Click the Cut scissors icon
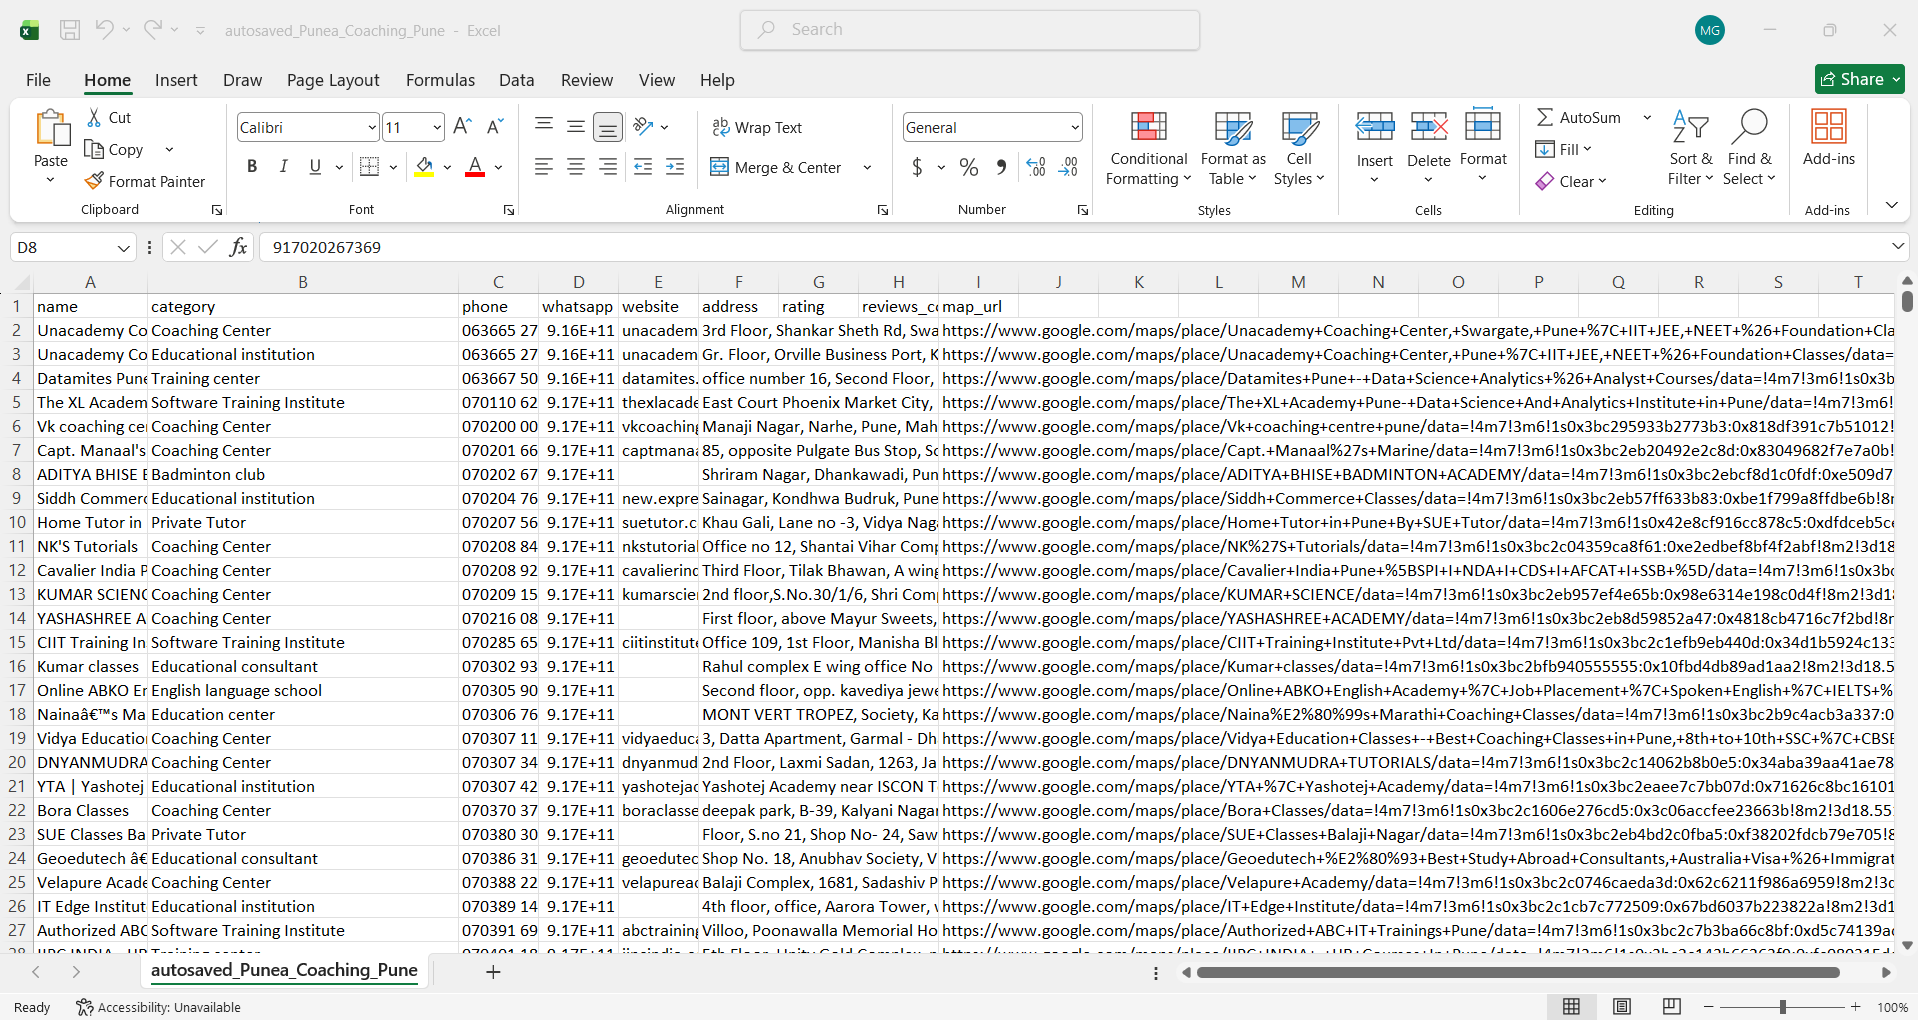The image size is (1918, 1020). (x=95, y=118)
